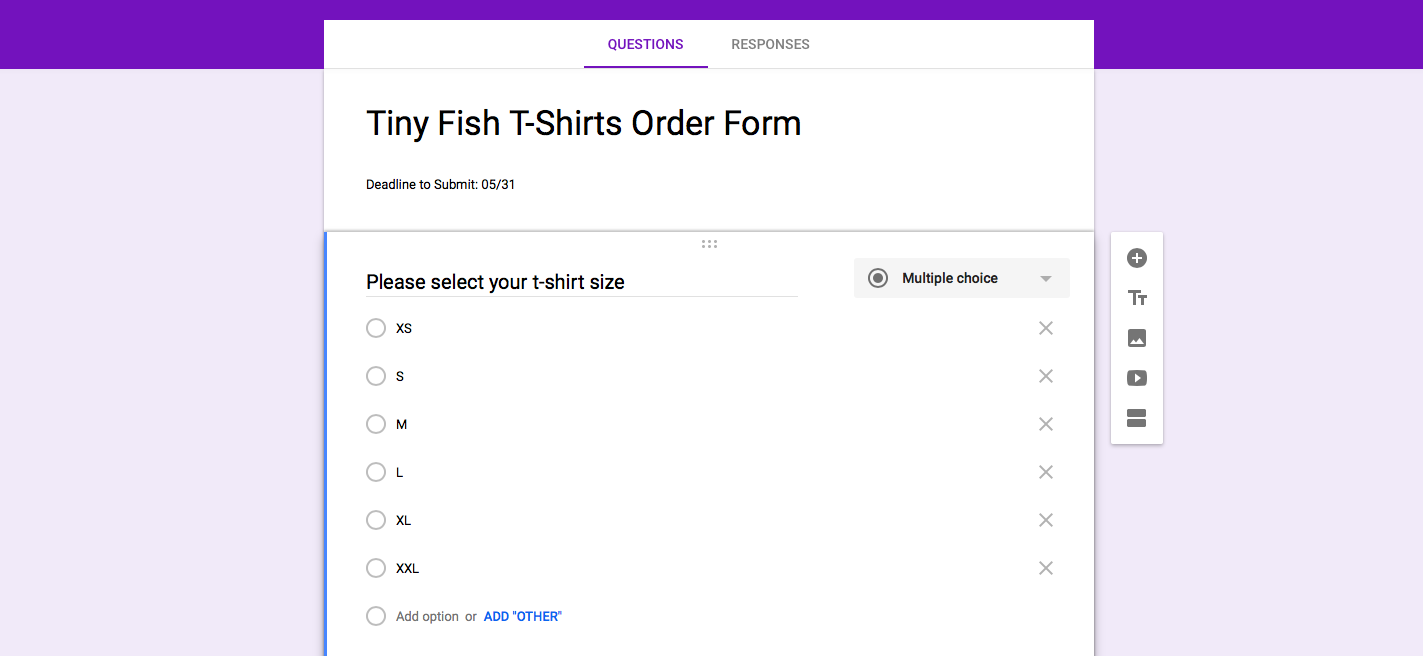
Task: Click the add question plus icon
Action: point(1137,258)
